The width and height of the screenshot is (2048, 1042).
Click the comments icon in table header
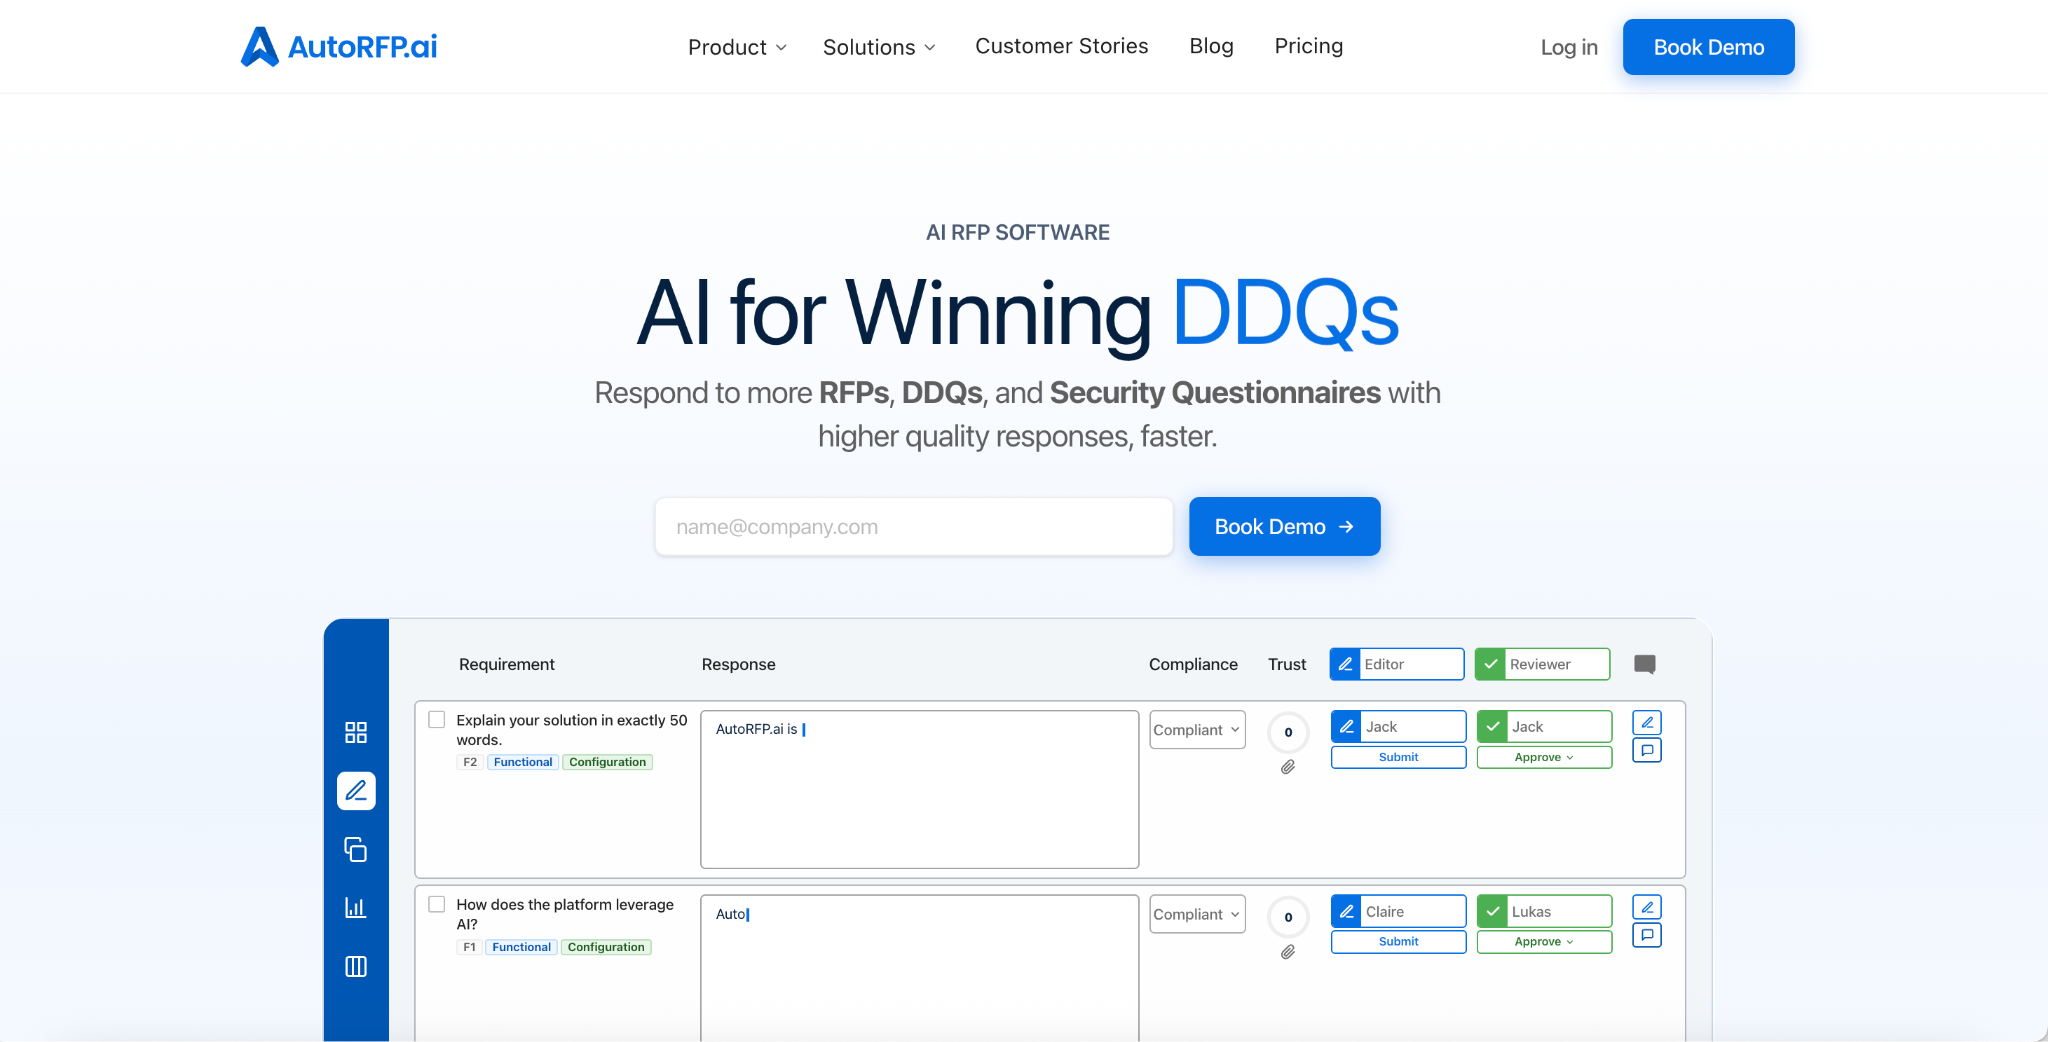click(x=1645, y=664)
